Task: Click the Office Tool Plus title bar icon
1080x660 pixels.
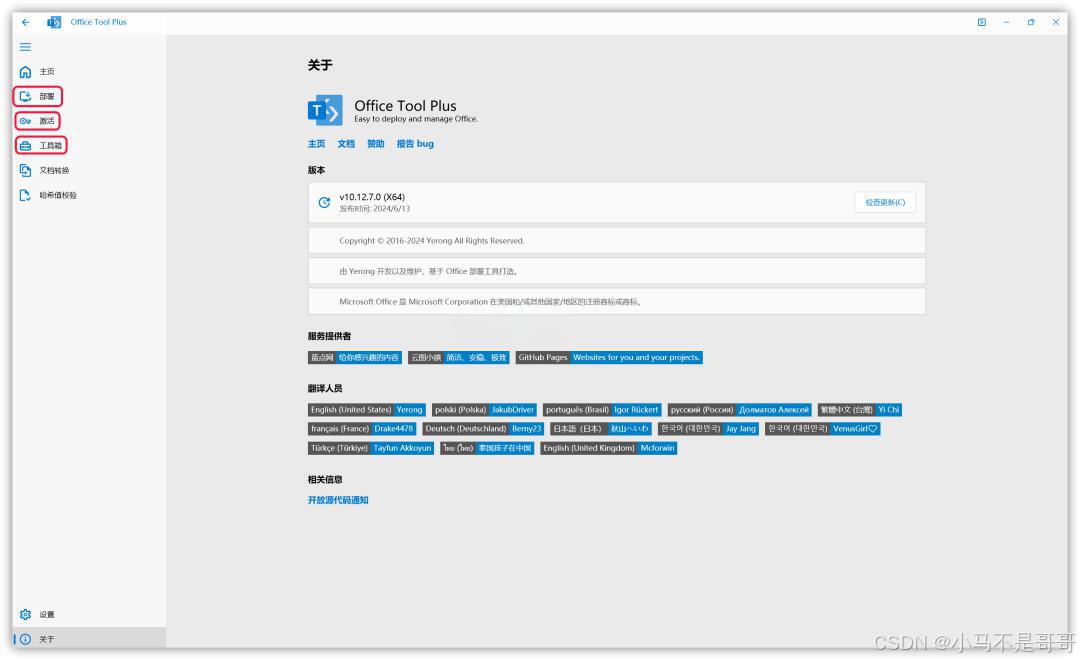Action: tap(54, 22)
